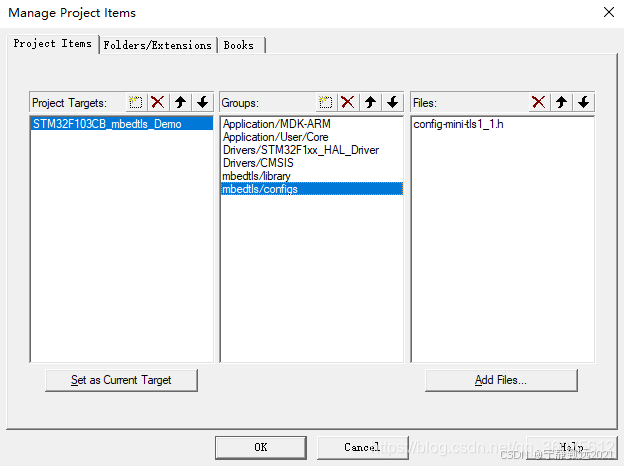Select target STM32F103CB_mbedtls_Demo
This screenshot has width=624, height=466.
[122, 124]
